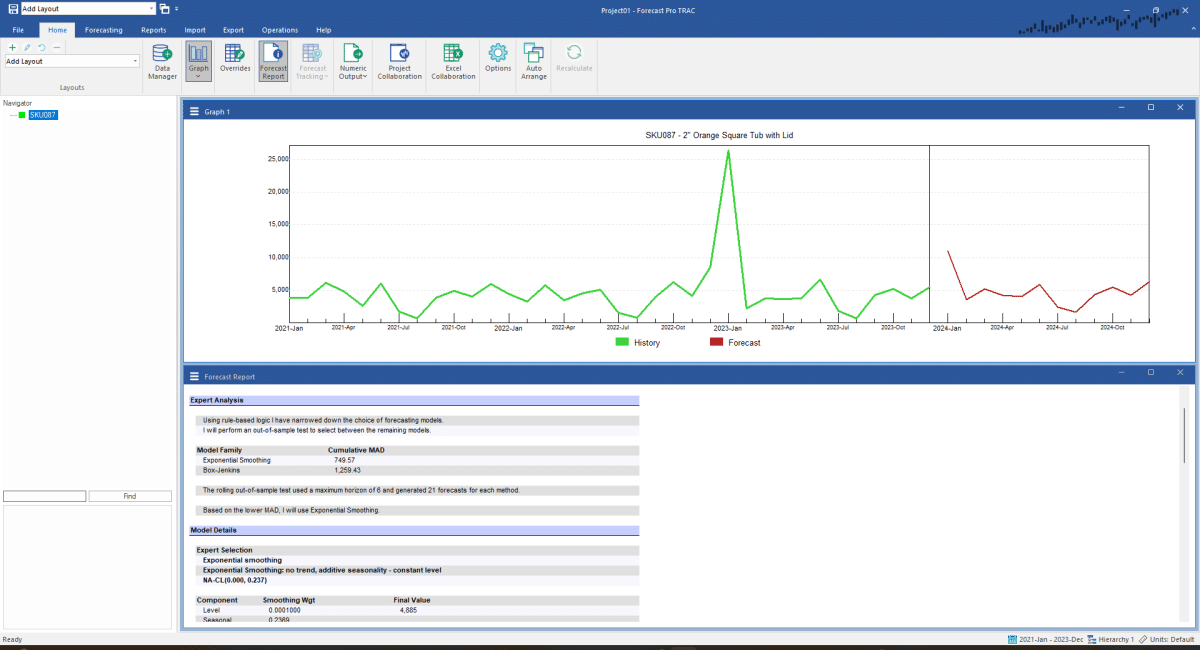Expand the Numeric Output dropdown arrow
Screen dimensions: 1200x650
[364, 76]
